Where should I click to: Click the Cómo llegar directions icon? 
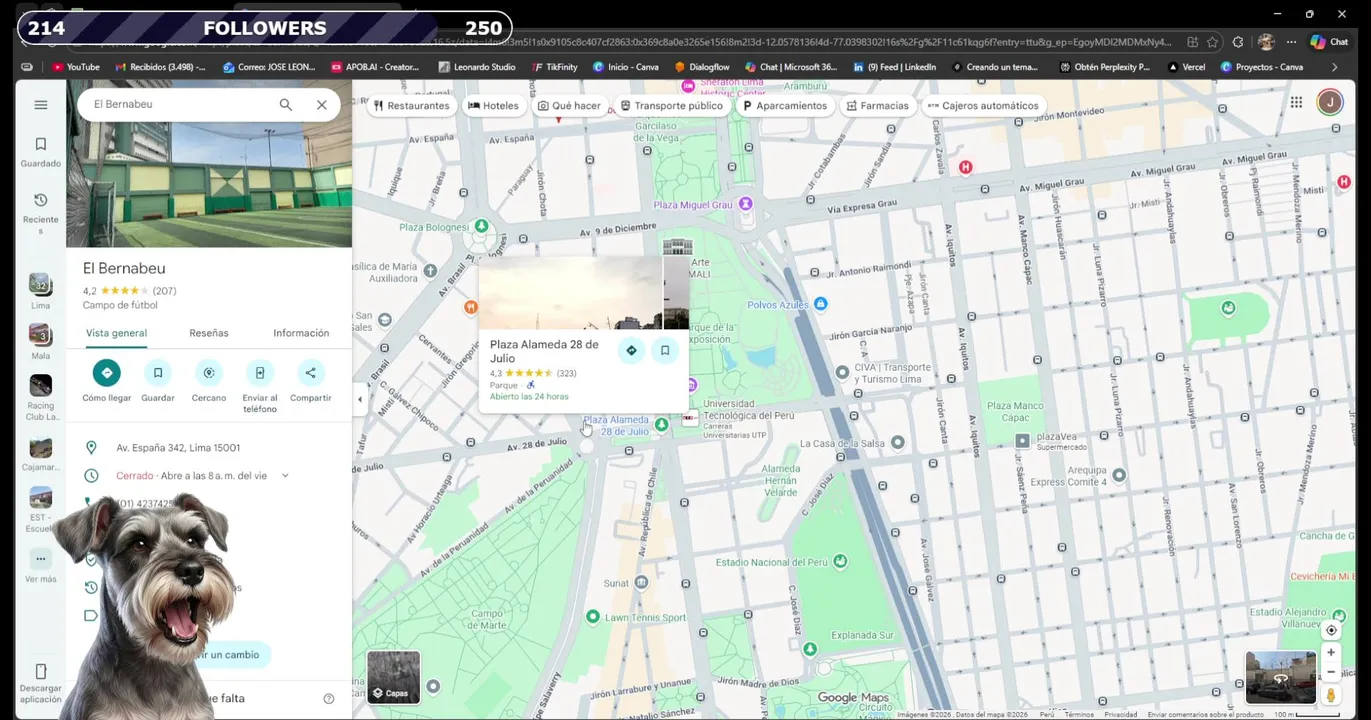pyautogui.click(x=107, y=373)
